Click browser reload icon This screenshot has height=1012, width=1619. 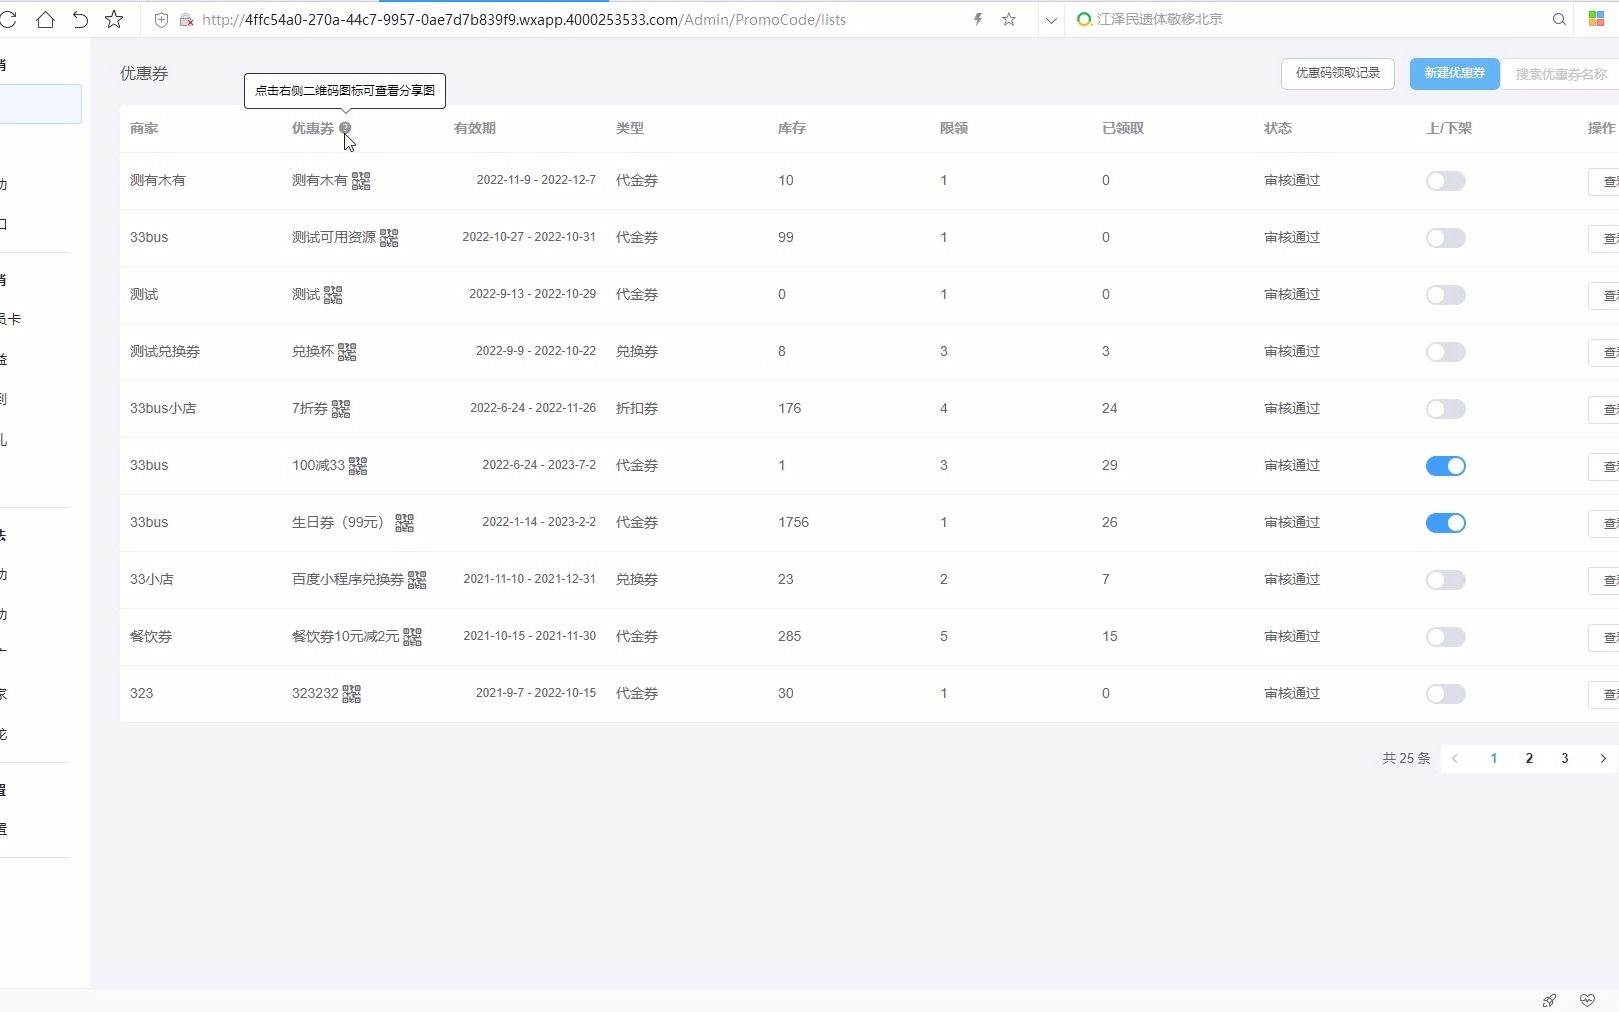(9, 19)
